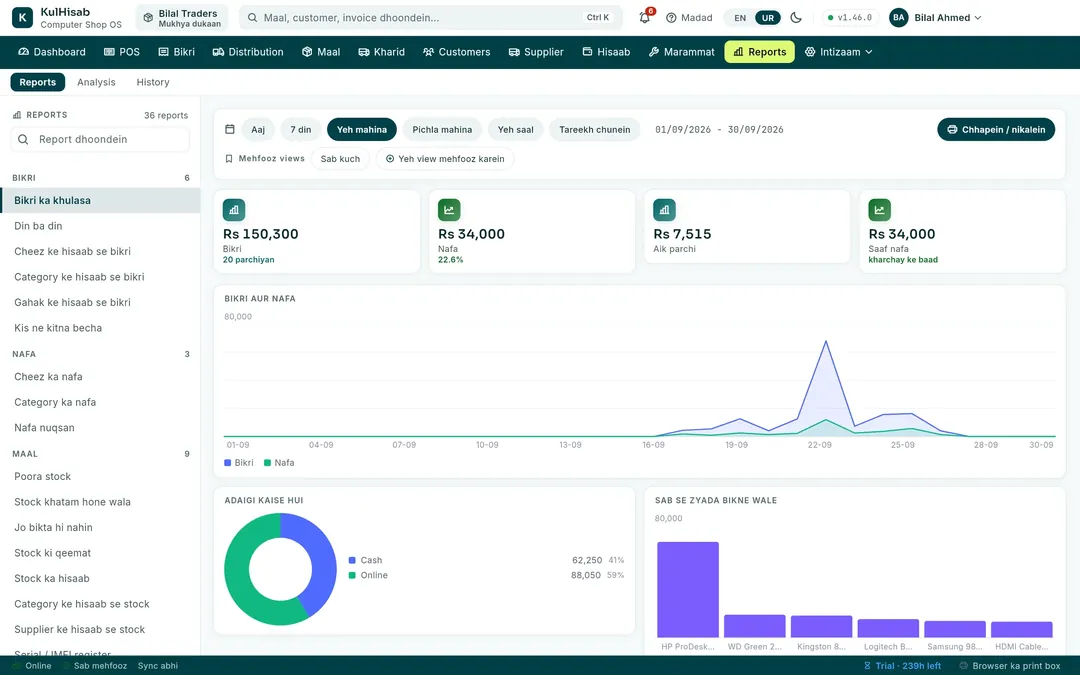
Task: Open Cheez ke hisaab se bikri
Action: coord(100,251)
